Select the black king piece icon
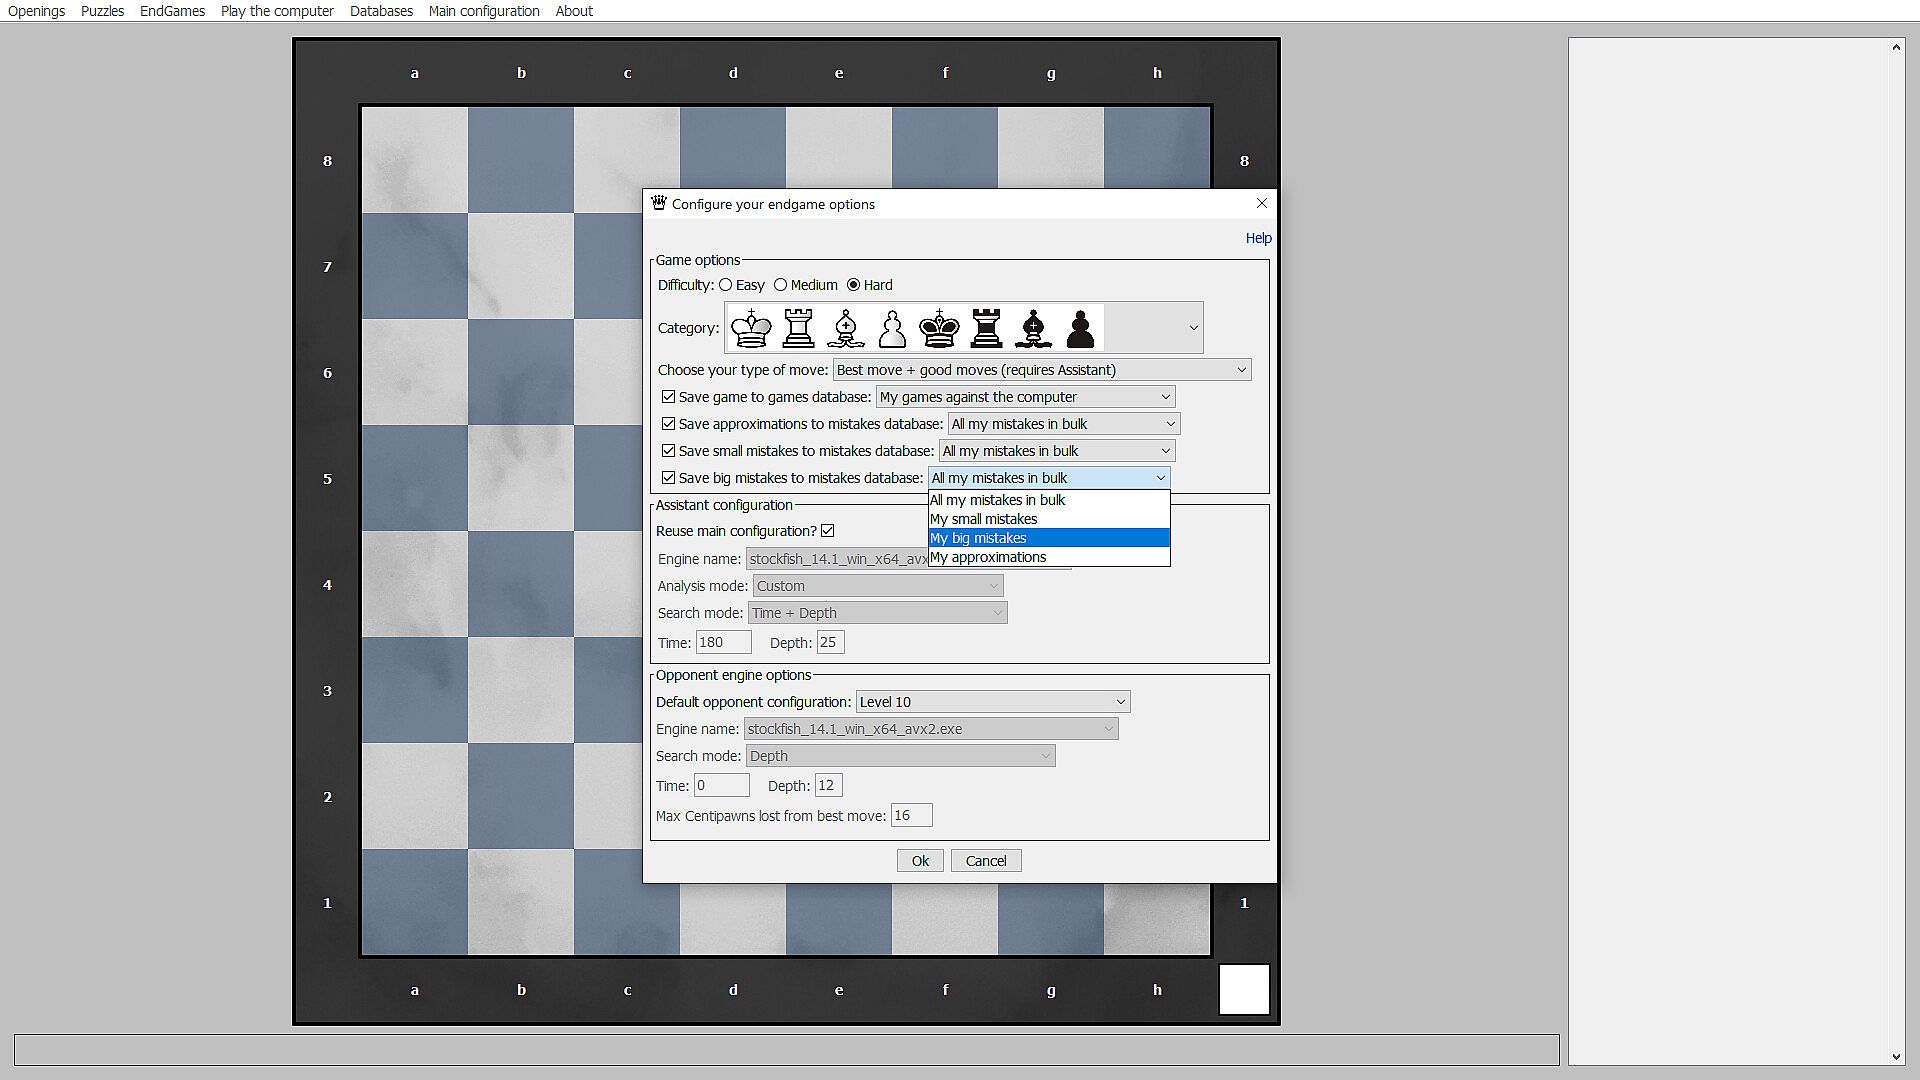The width and height of the screenshot is (1920, 1080). [x=939, y=328]
